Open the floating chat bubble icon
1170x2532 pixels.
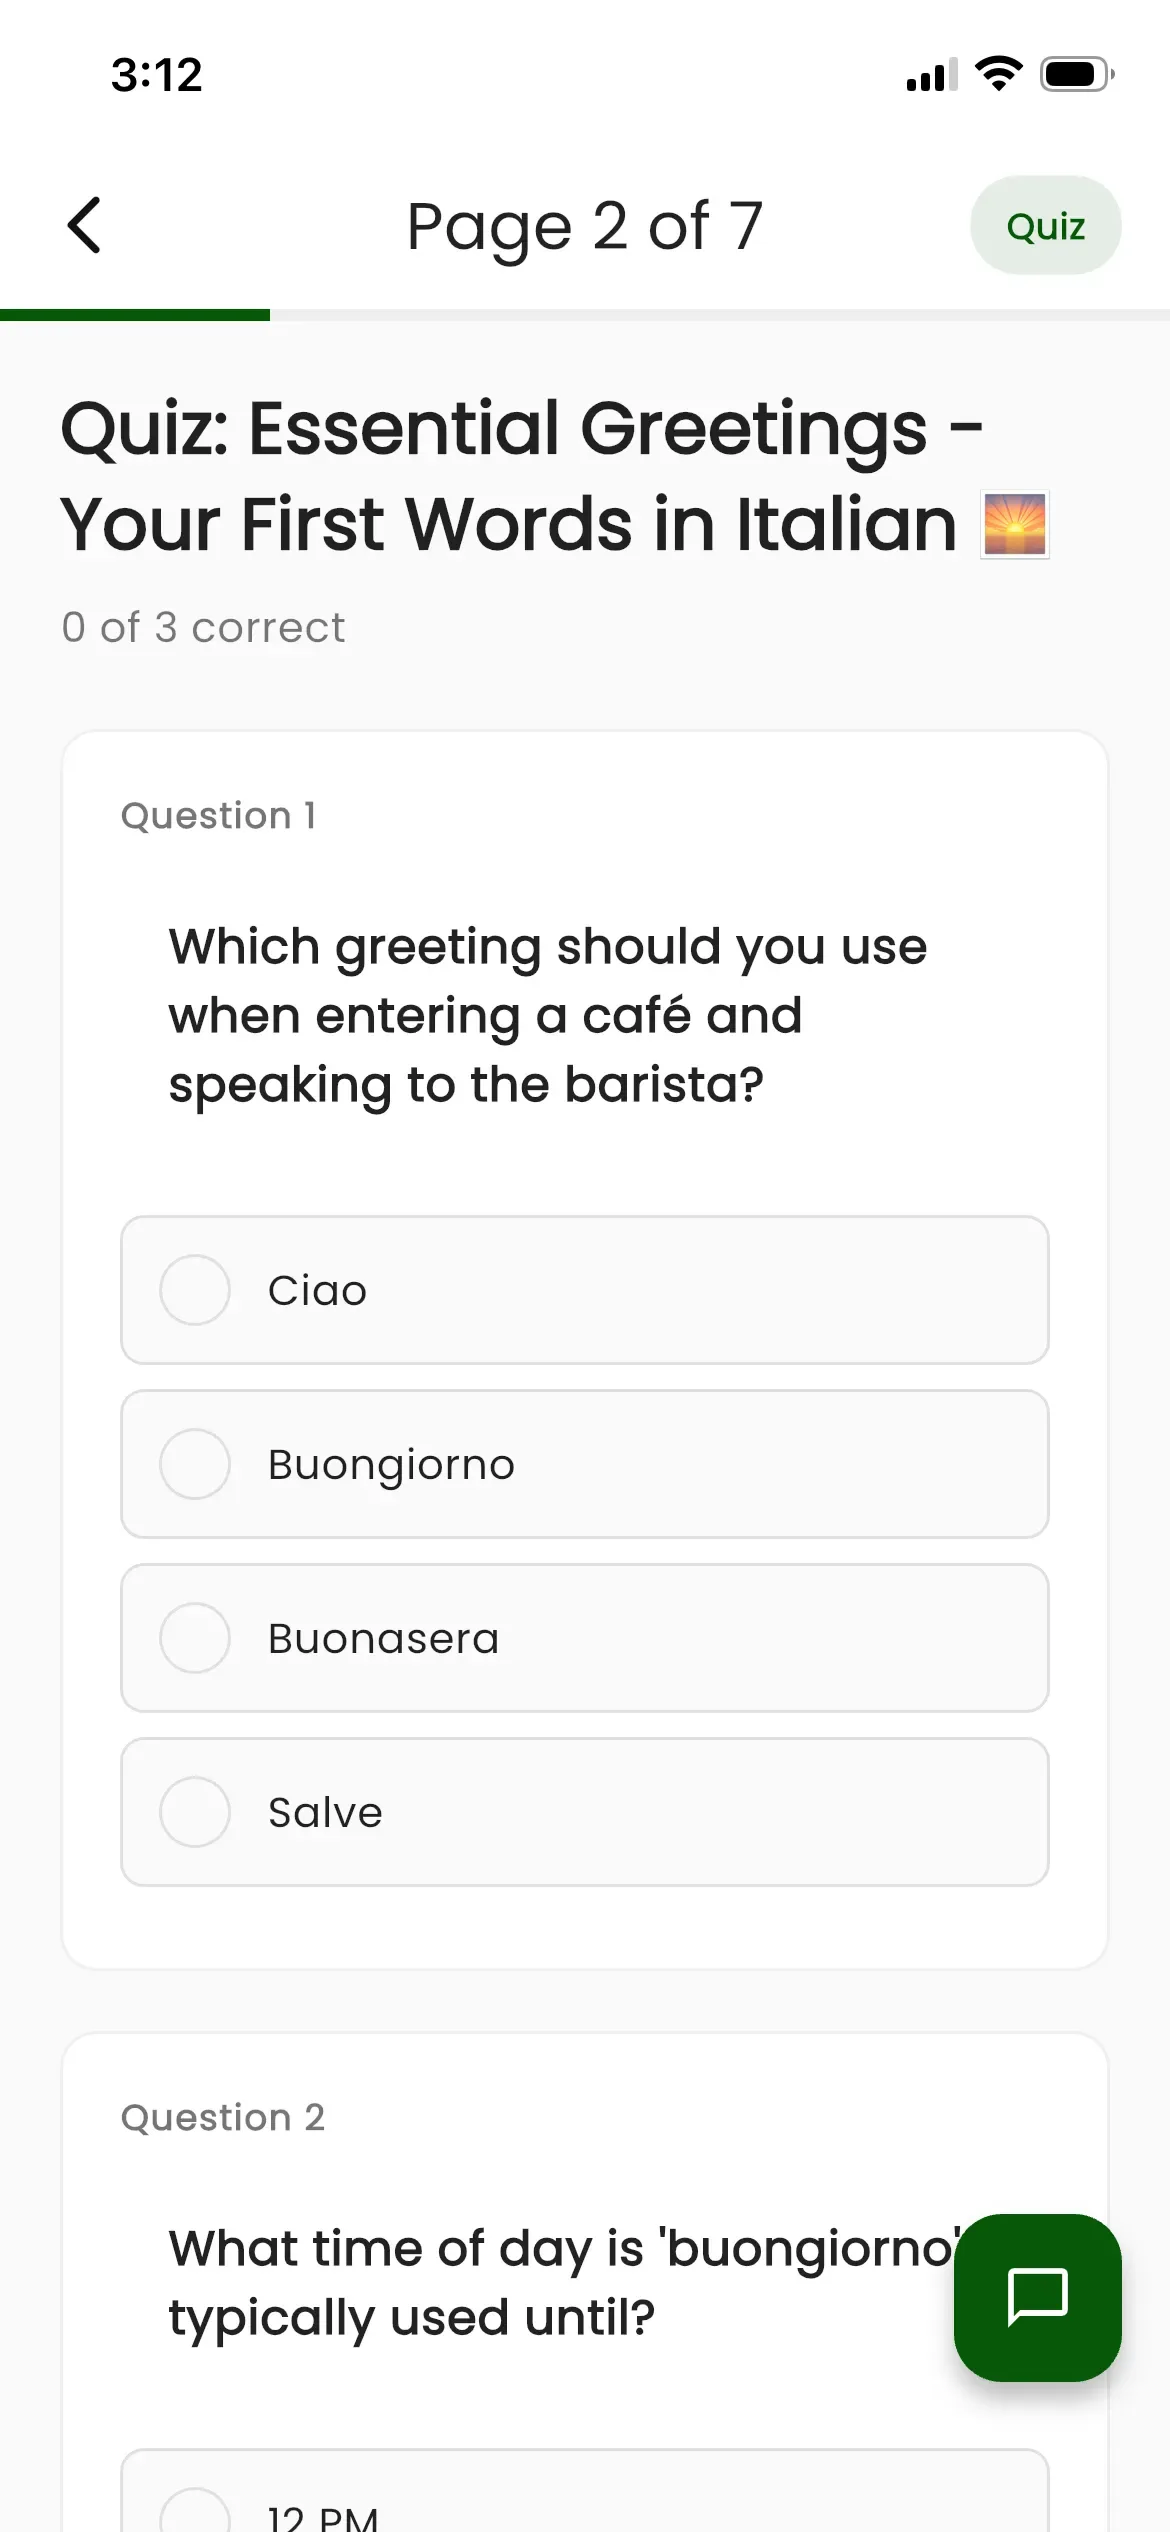point(1037,2297)
